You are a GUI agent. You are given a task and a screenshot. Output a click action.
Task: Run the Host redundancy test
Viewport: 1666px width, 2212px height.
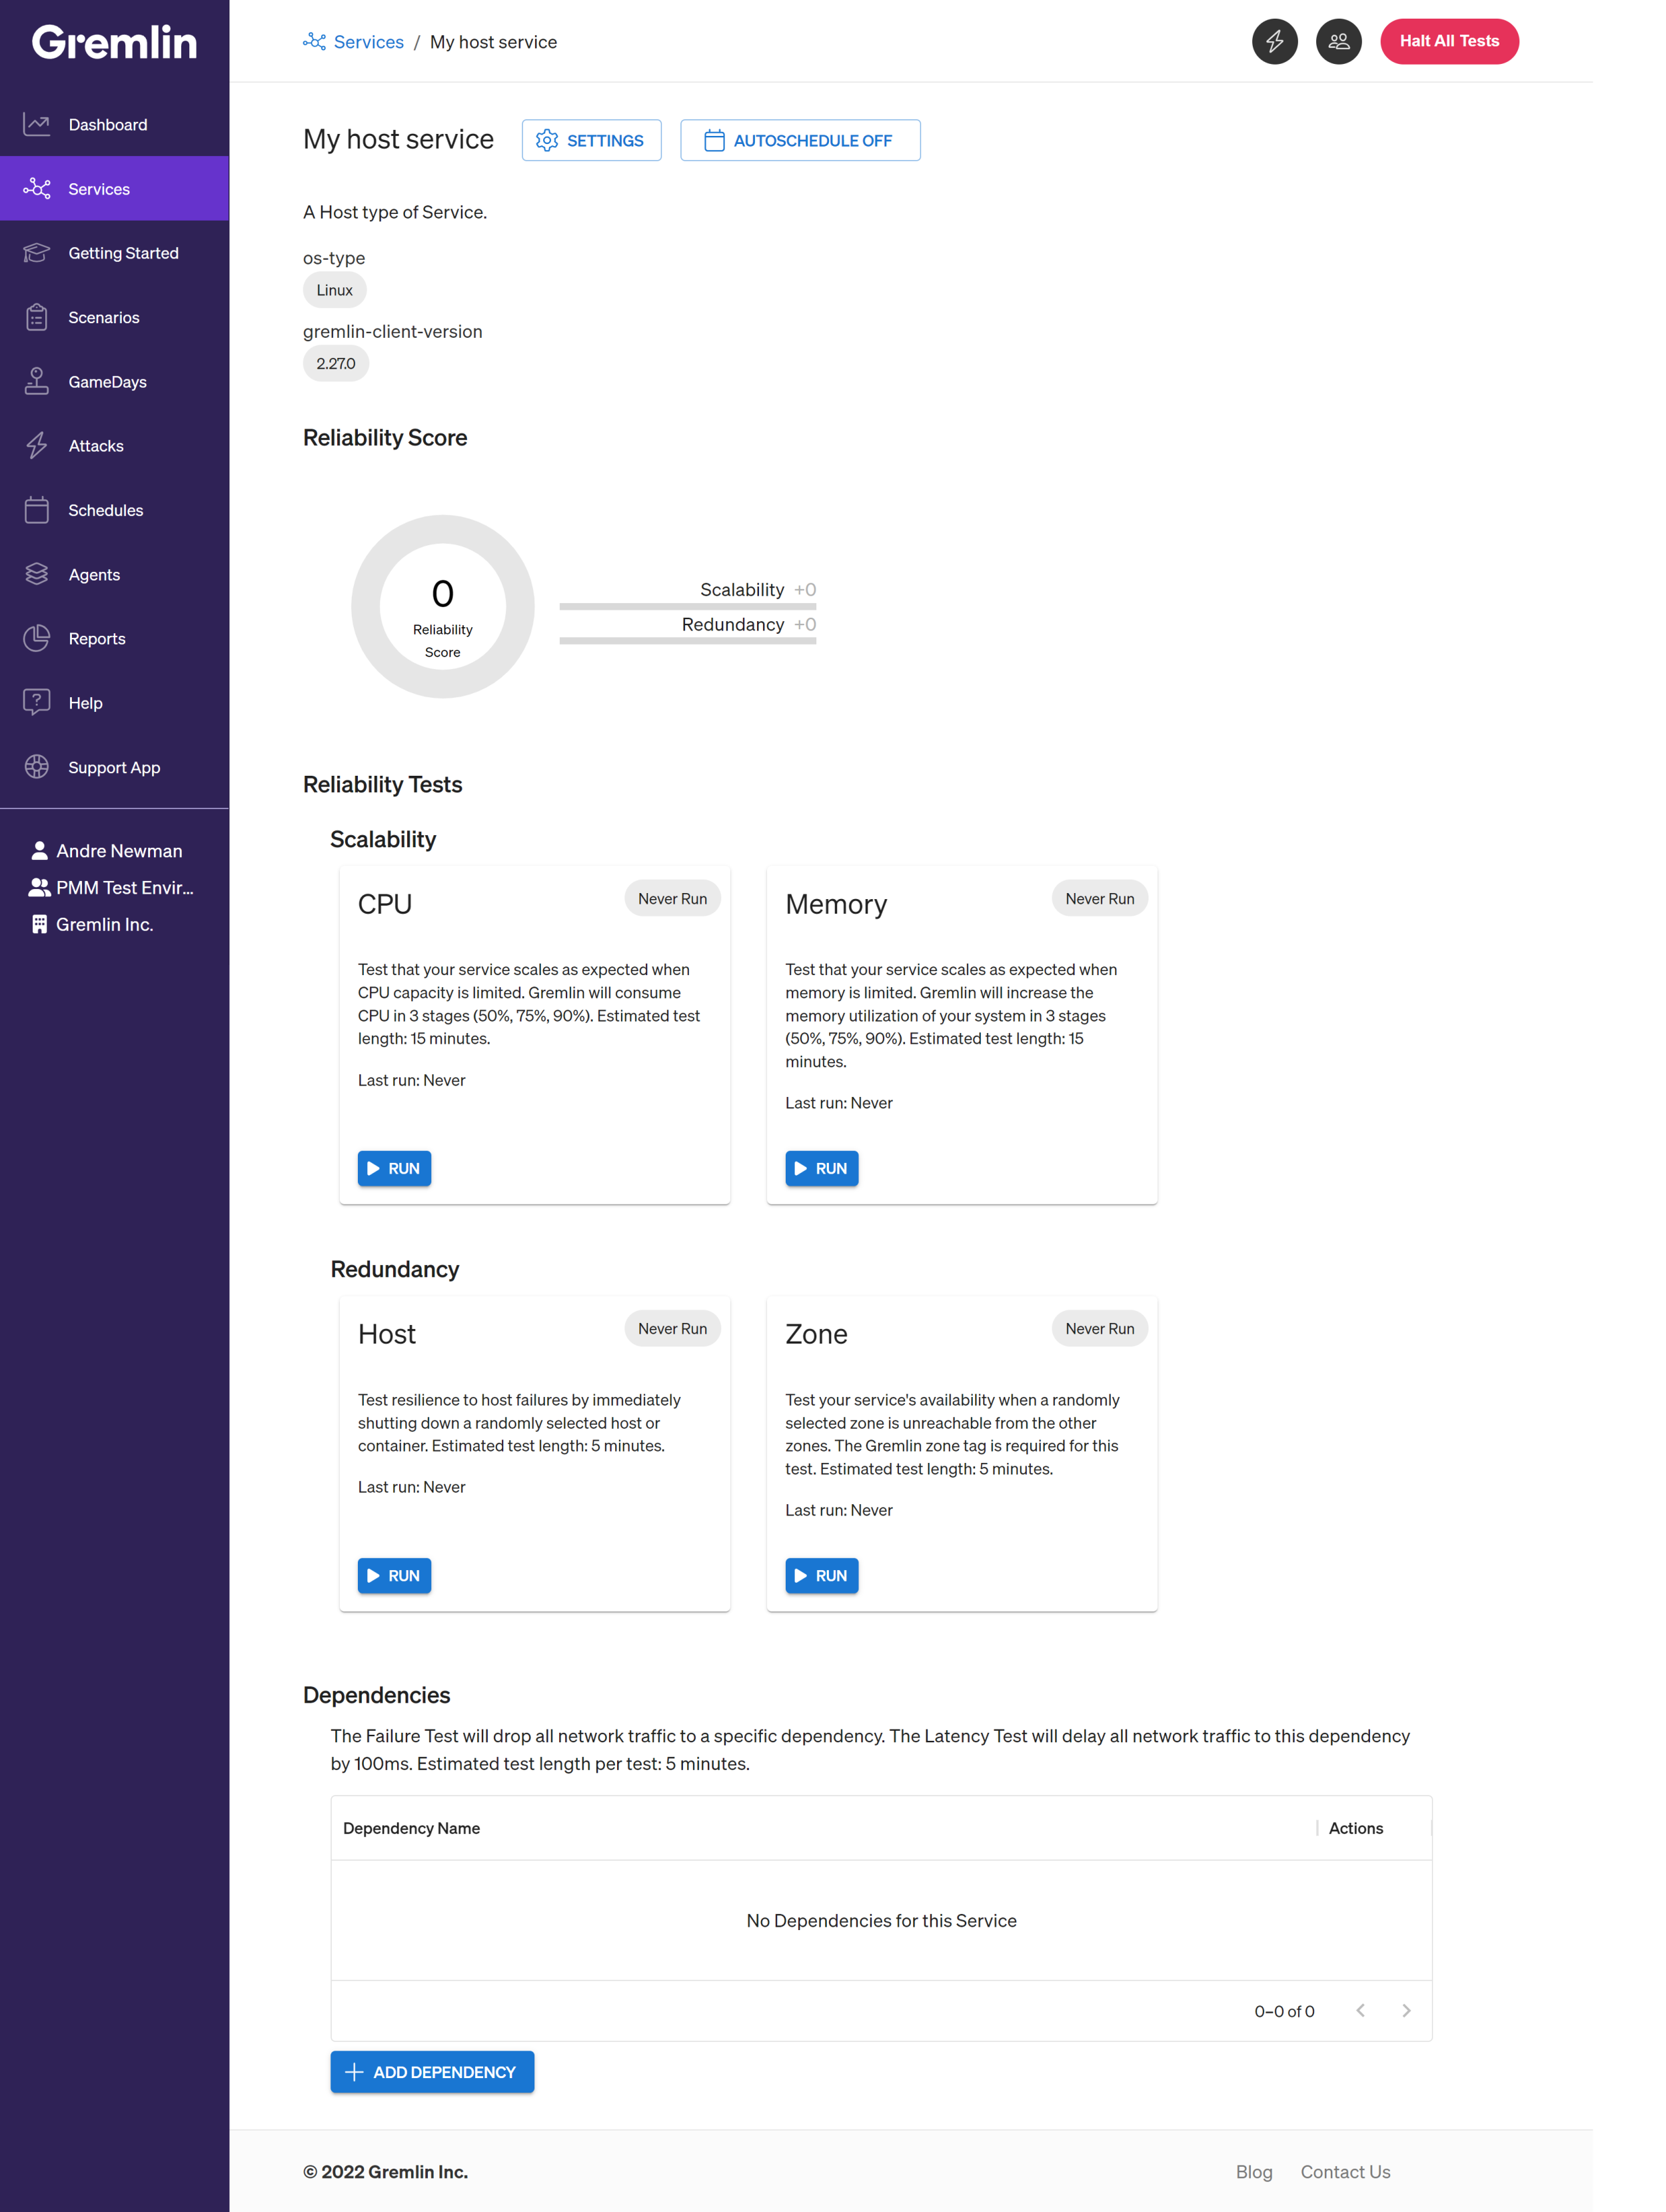(394, 1575)
